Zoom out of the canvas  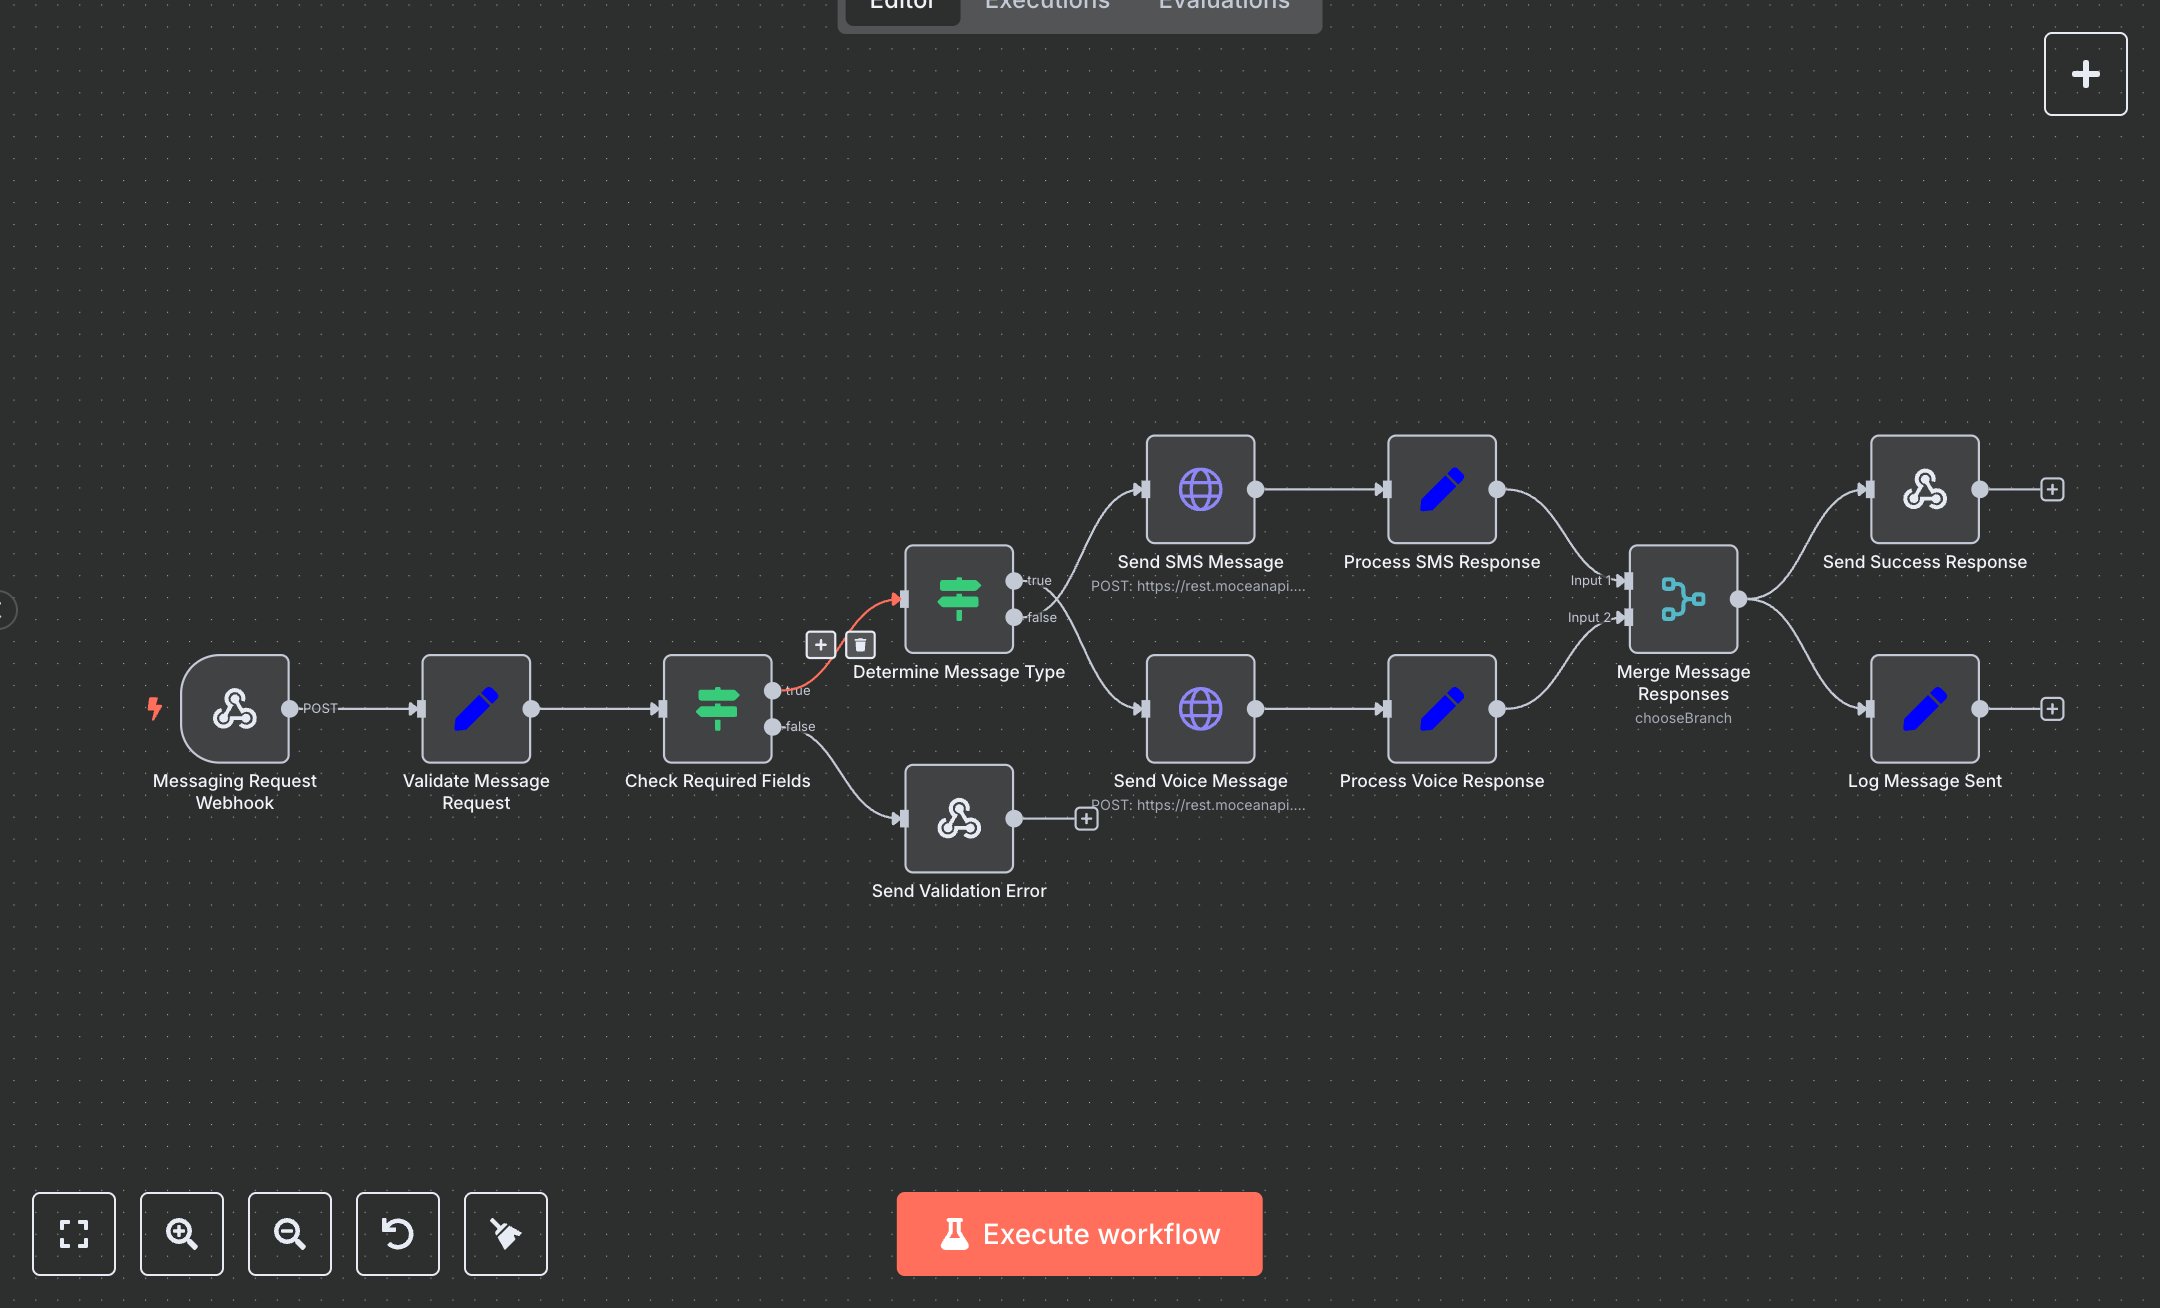(290, 1234)
